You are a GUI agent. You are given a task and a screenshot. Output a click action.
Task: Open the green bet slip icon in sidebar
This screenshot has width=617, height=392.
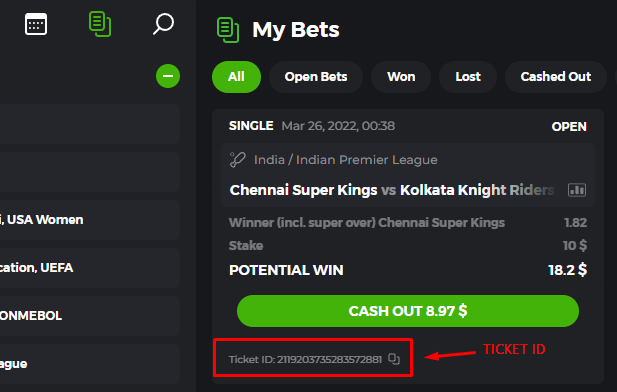coord(100,24)
